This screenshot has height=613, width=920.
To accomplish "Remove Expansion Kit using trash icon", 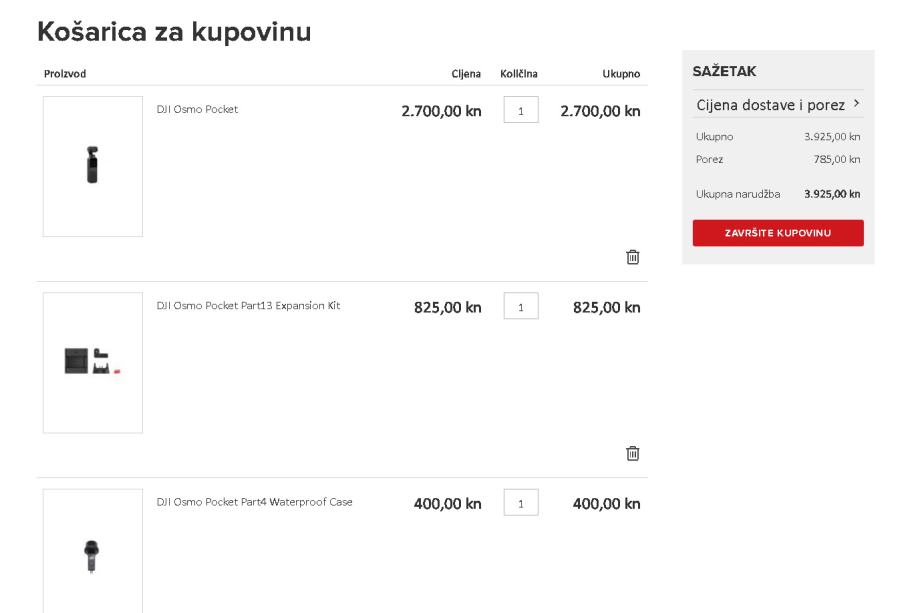I will [632, 453].
